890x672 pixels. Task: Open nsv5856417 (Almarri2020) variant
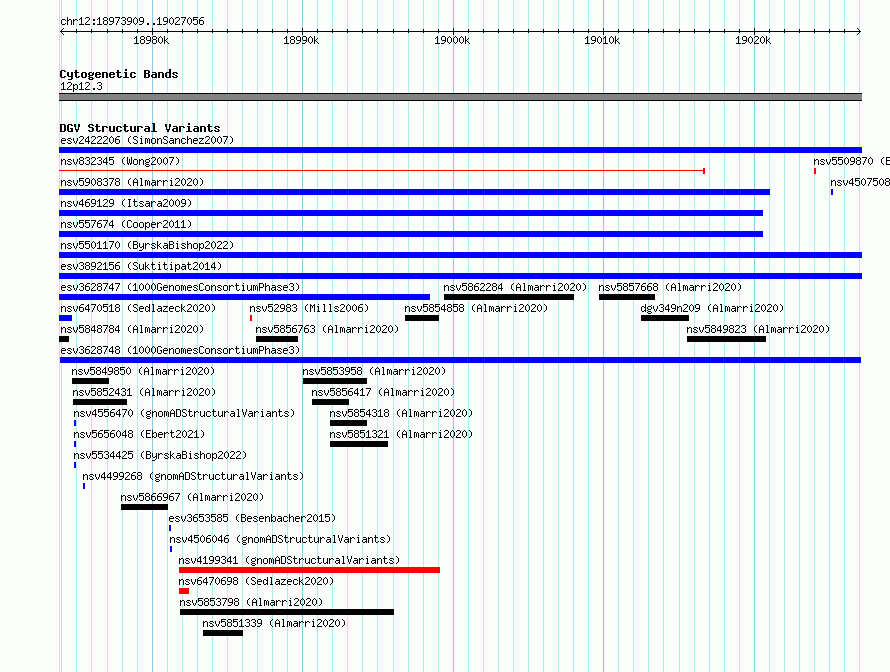383,392
